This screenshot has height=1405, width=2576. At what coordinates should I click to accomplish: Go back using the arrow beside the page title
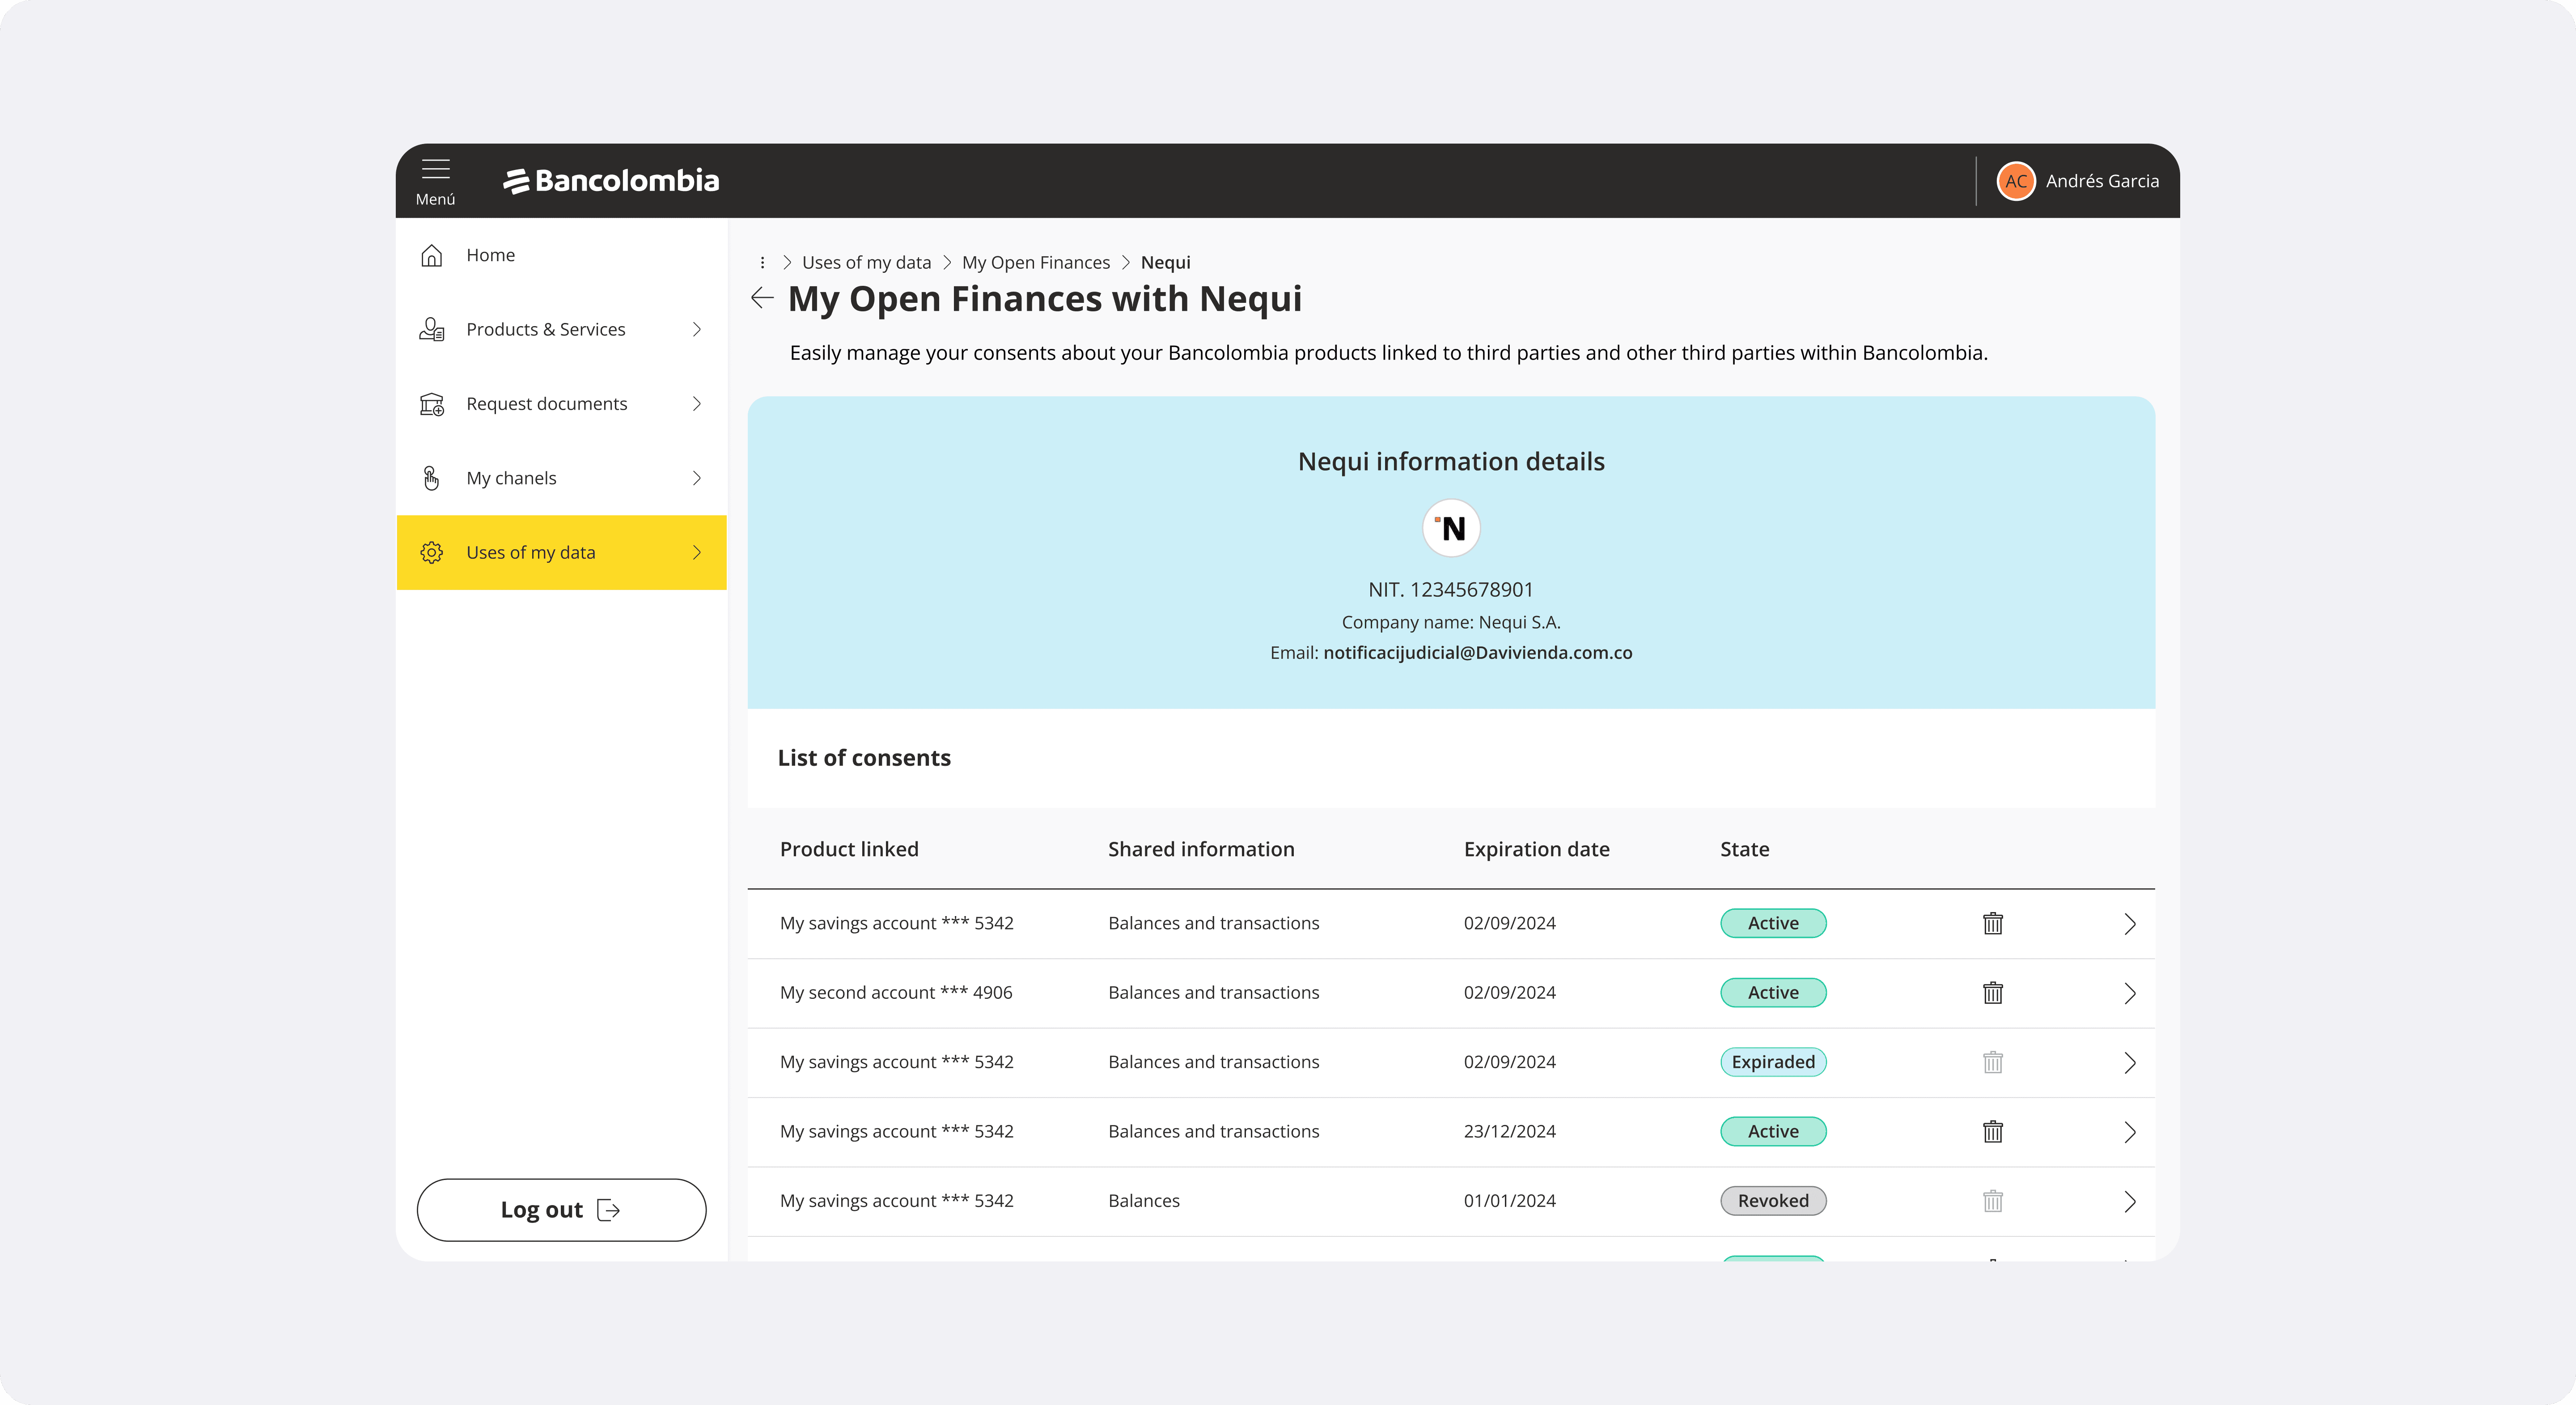762,298
